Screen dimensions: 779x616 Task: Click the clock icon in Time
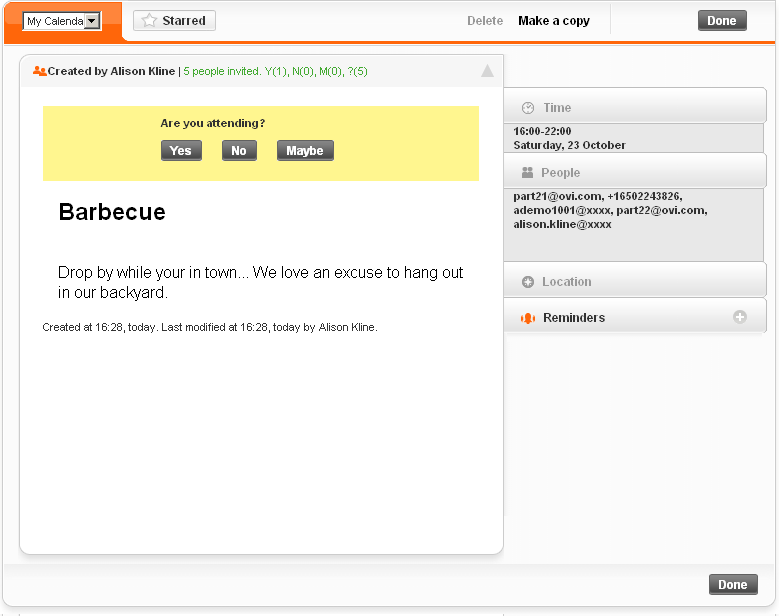pyautogui.click(x=528, y=108)
